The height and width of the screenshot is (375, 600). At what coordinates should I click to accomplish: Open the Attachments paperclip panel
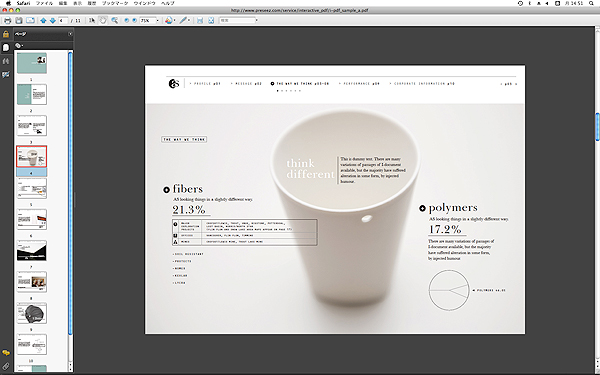6,366
